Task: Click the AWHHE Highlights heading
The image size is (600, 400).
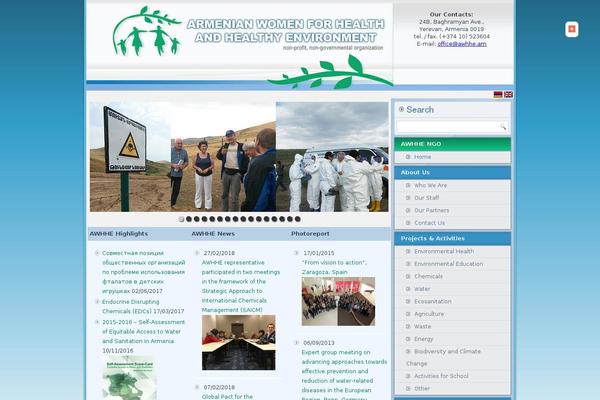Action: 119,234
